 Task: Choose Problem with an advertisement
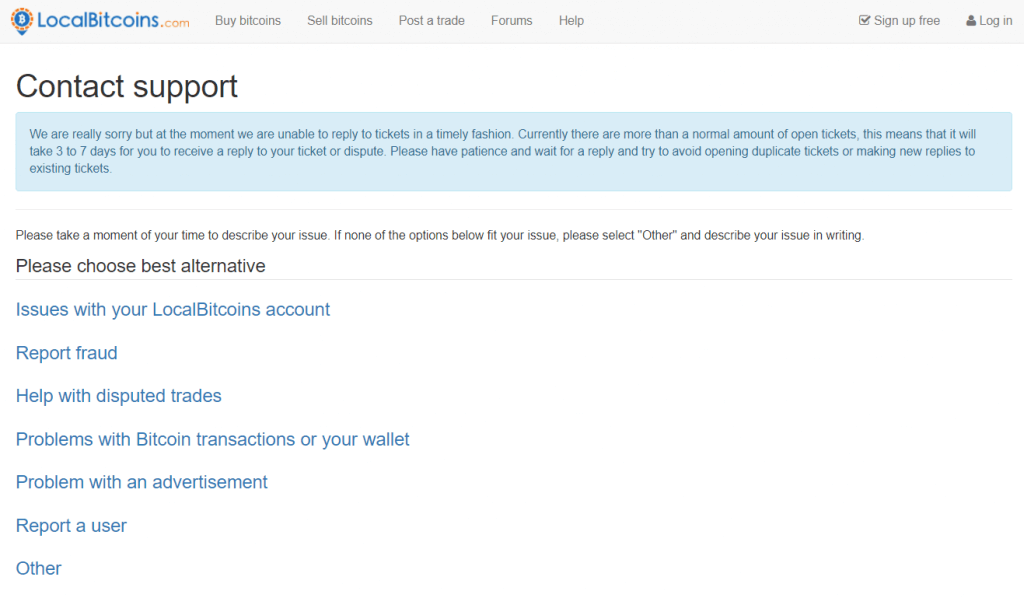(x=142, y=482)
